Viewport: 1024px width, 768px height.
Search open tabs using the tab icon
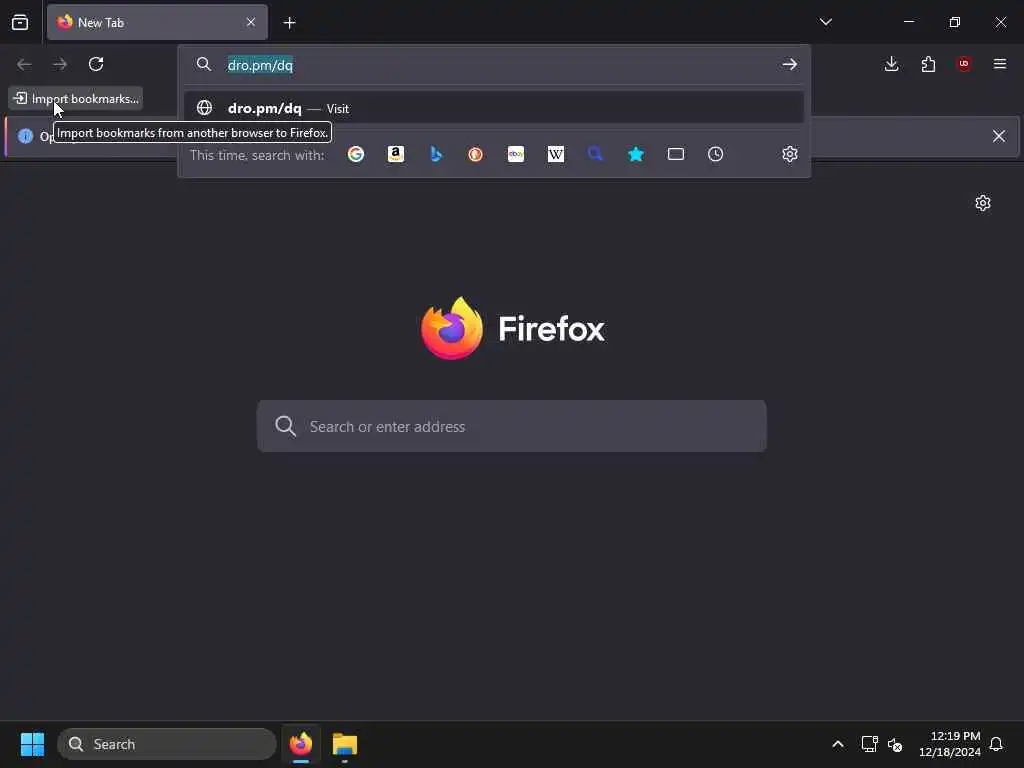(676, 154)
